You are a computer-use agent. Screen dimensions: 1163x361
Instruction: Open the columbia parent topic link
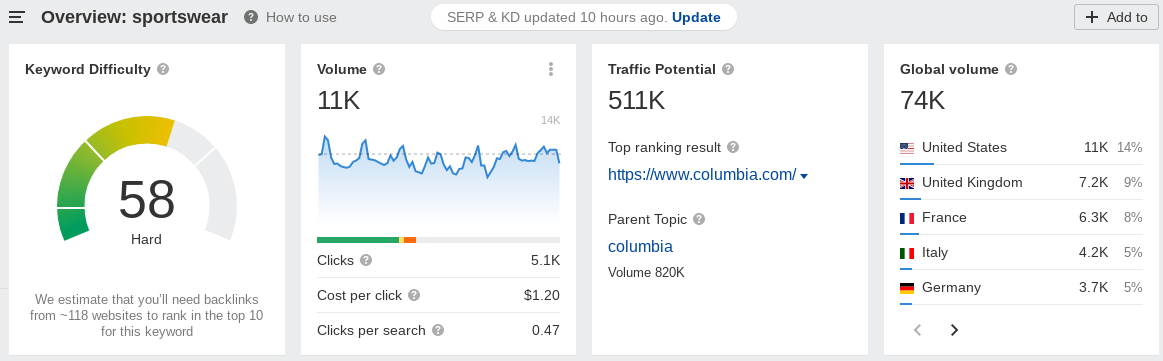tap(640, 246)
